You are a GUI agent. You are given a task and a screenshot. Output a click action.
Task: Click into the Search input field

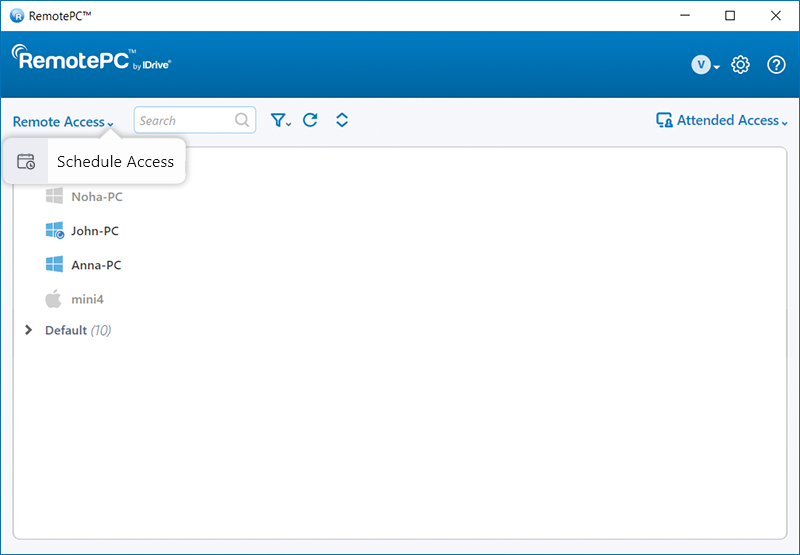click(x=185, y=120)
